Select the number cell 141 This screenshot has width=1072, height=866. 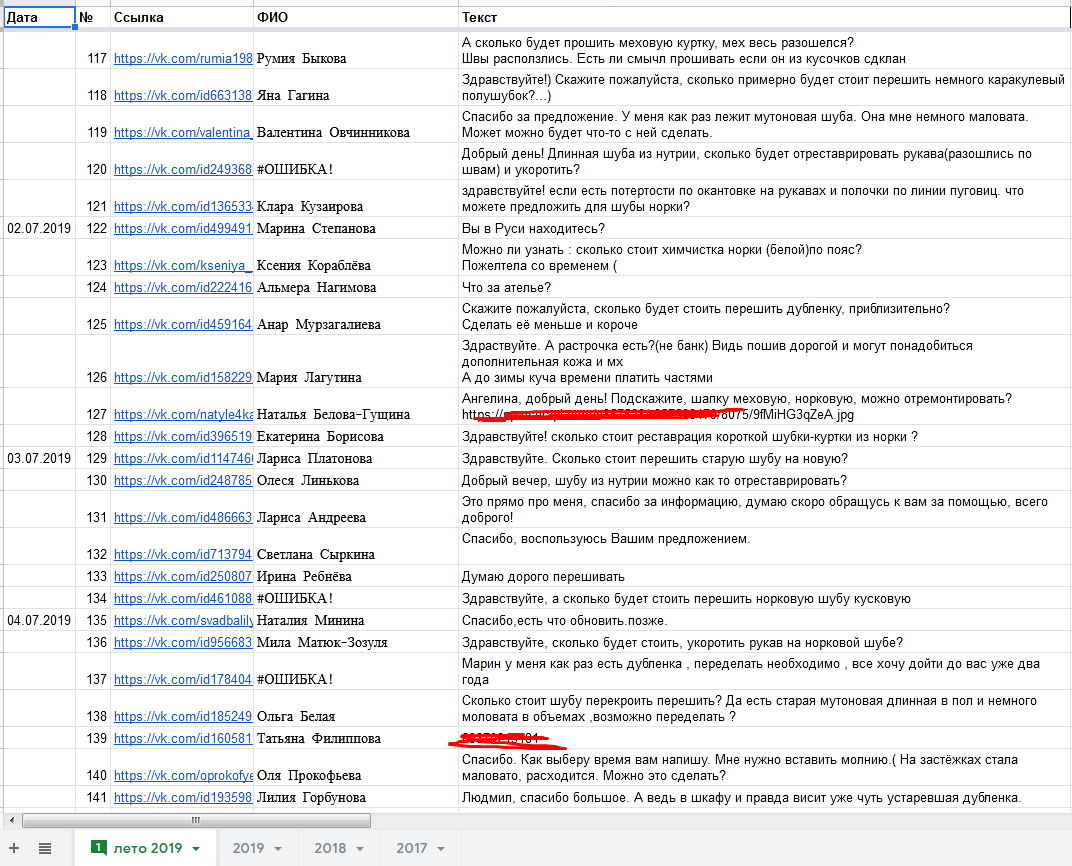[x=93, y=797]
